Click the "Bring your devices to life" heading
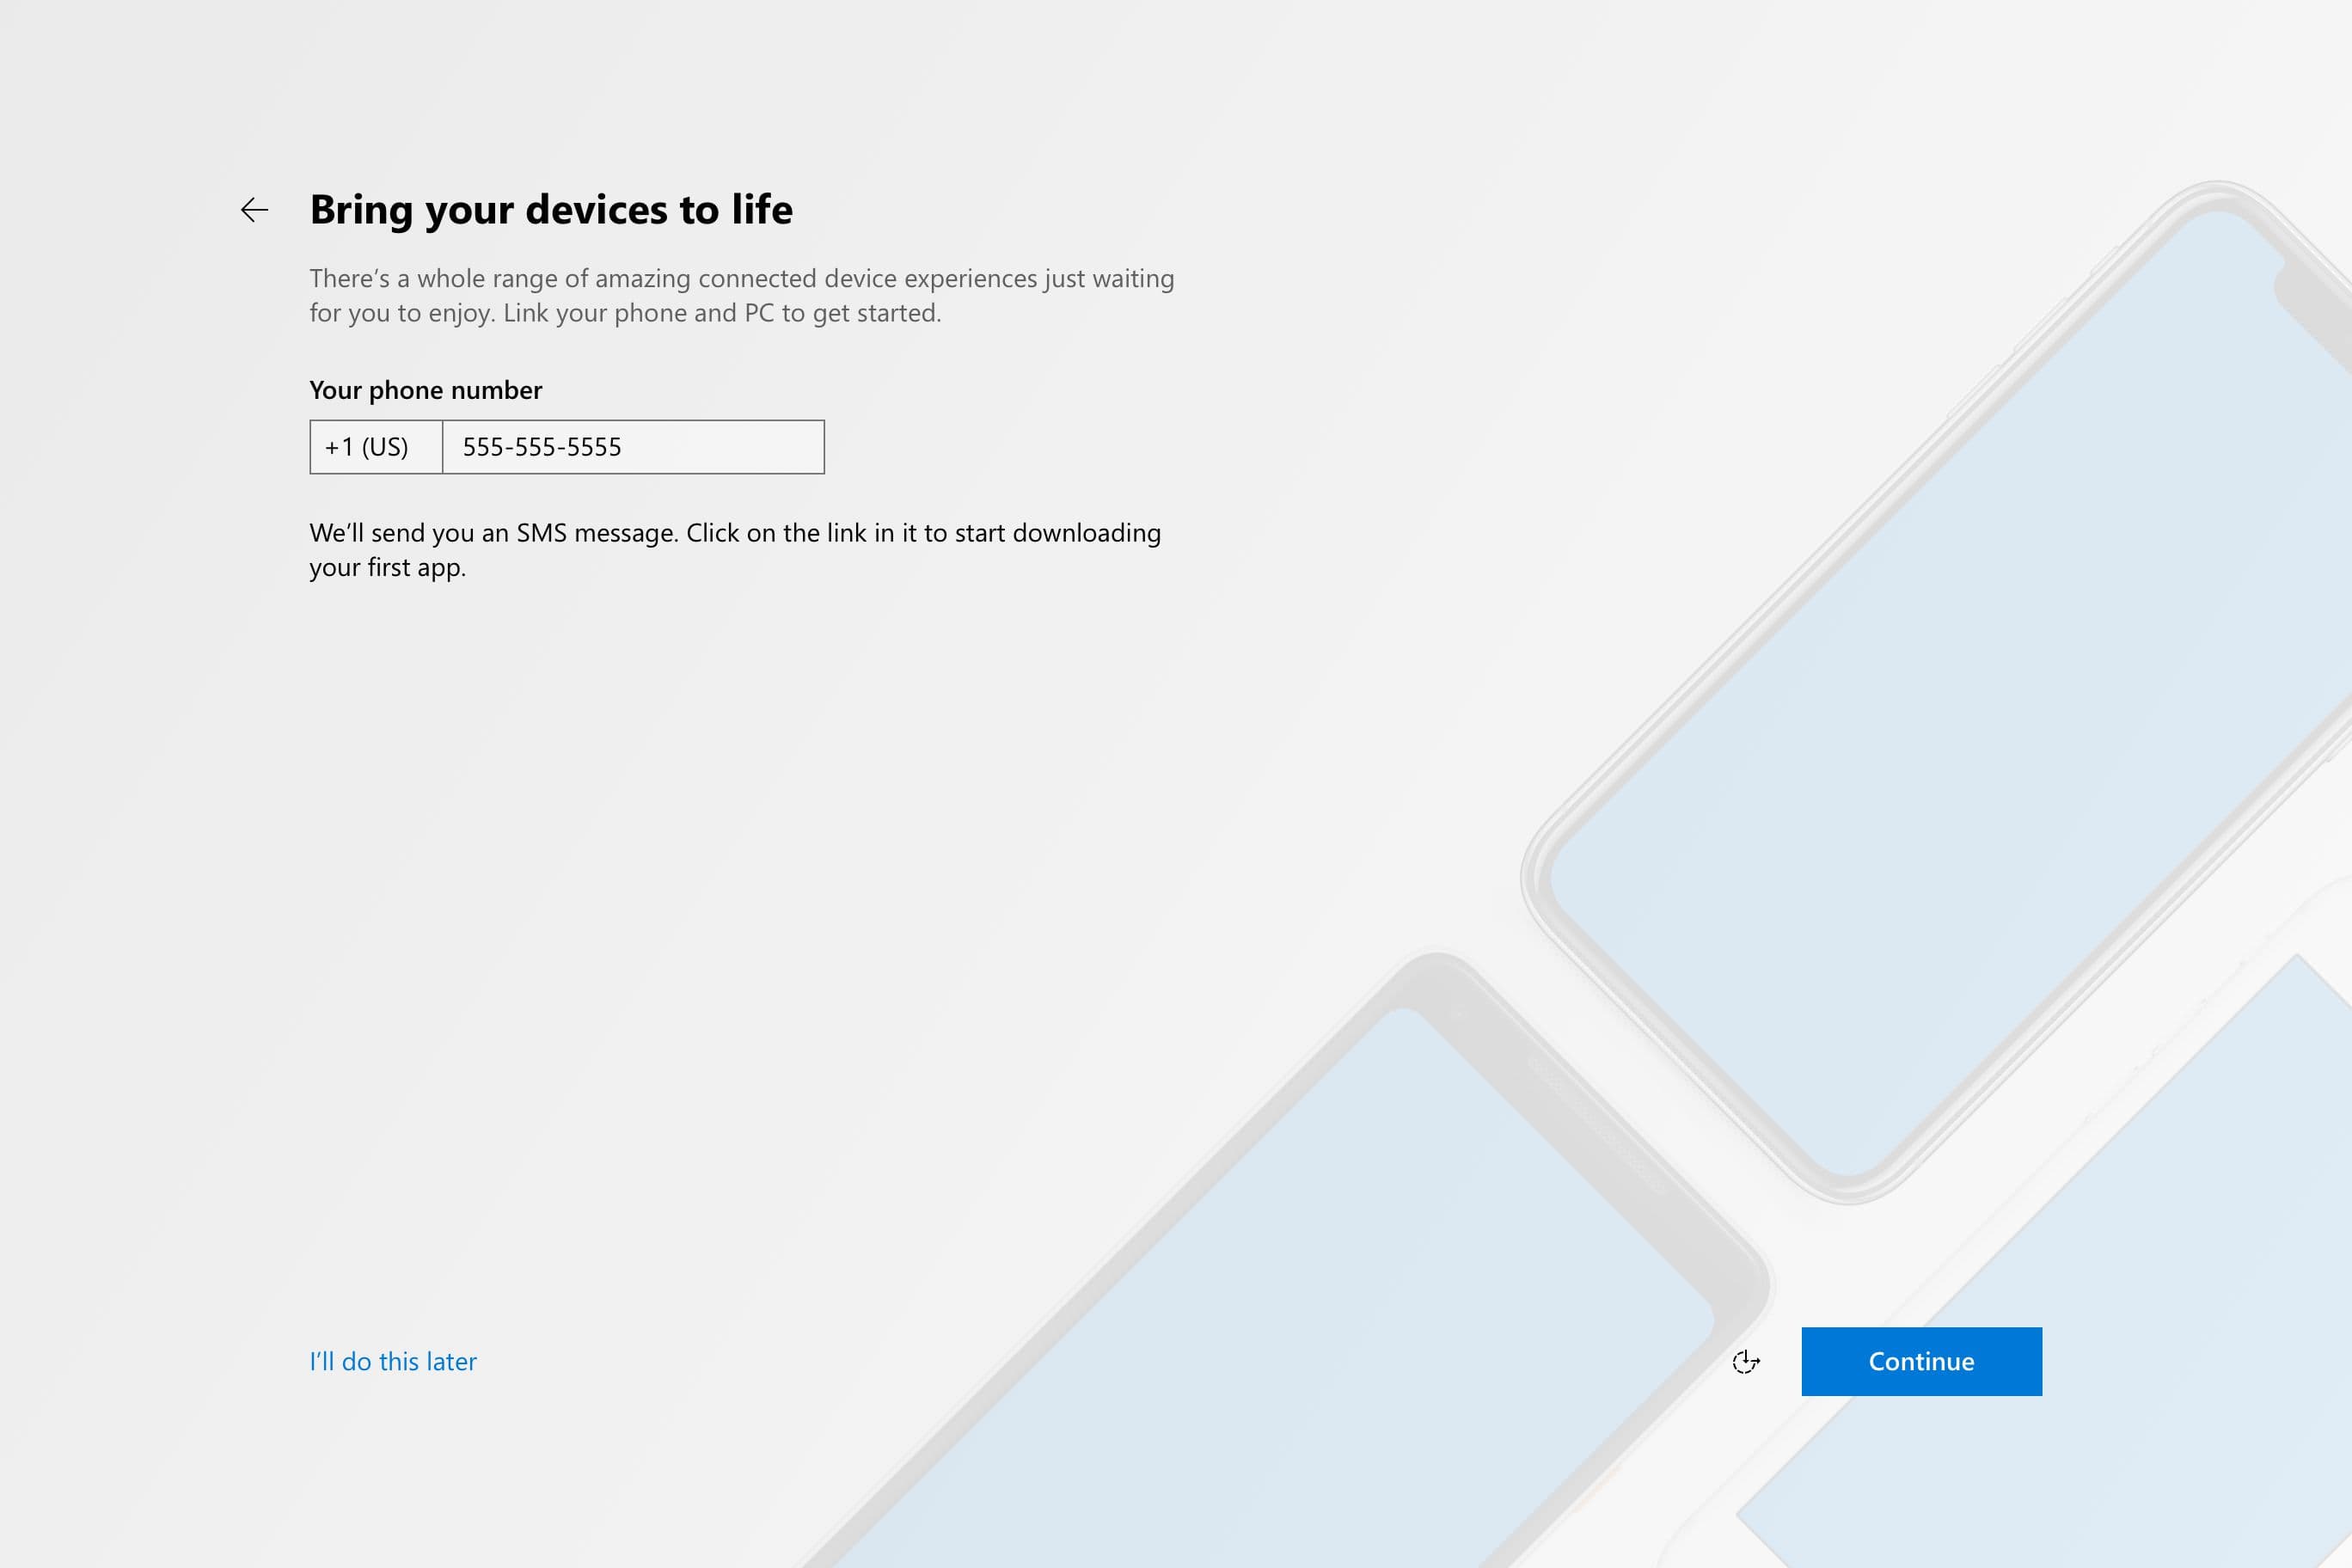 551,210
